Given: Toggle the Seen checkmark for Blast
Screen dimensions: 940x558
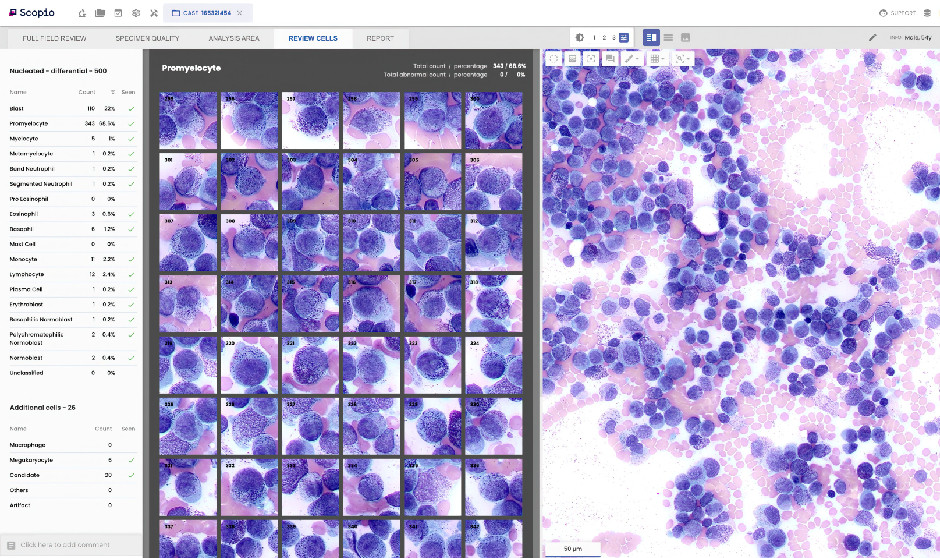Looking at the screenshot, I should pyautogui.click(x=131, y=108).
